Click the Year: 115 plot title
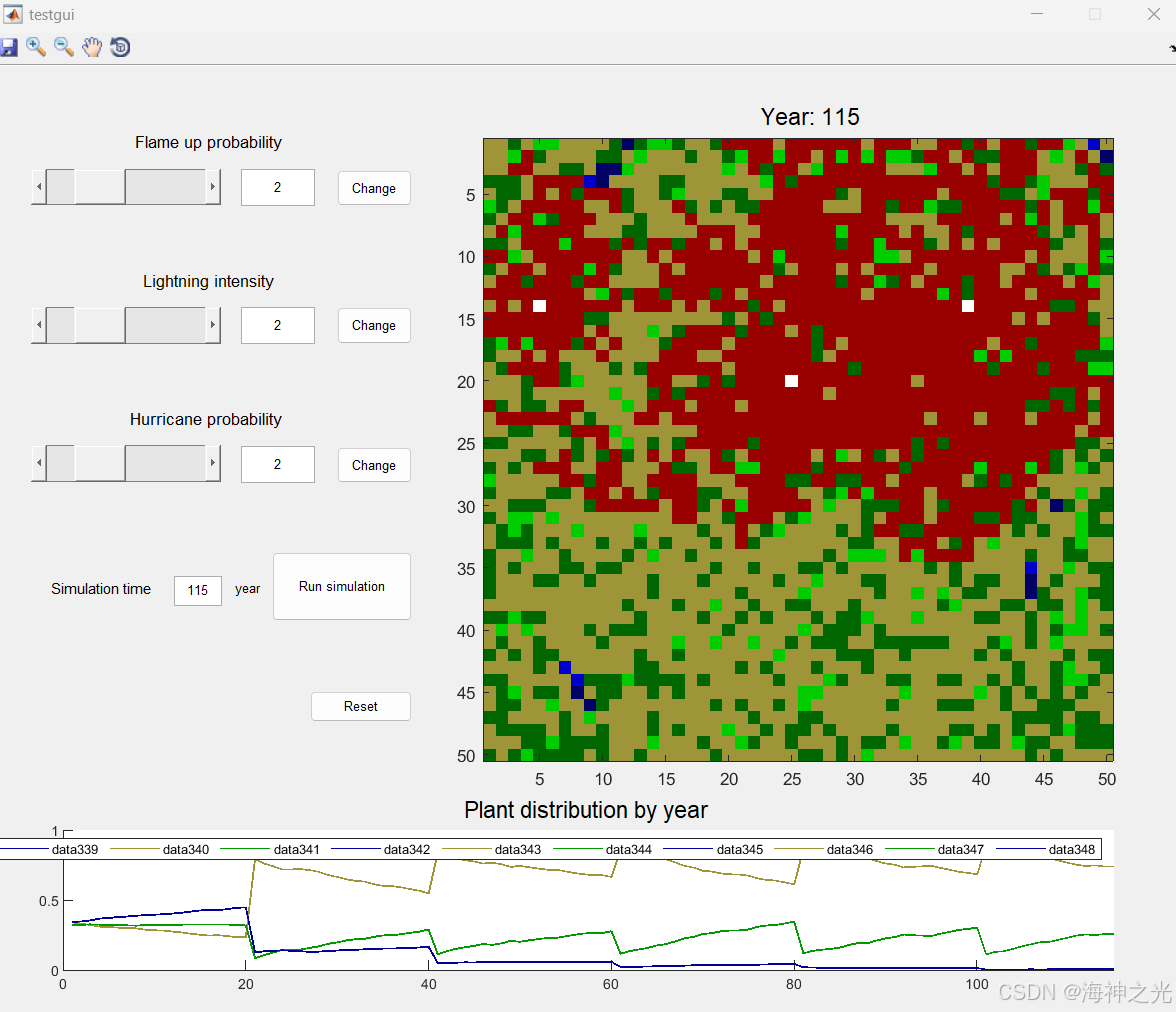The height and width of the screenshot is (1012, 1176). click(x=810, y=117)
